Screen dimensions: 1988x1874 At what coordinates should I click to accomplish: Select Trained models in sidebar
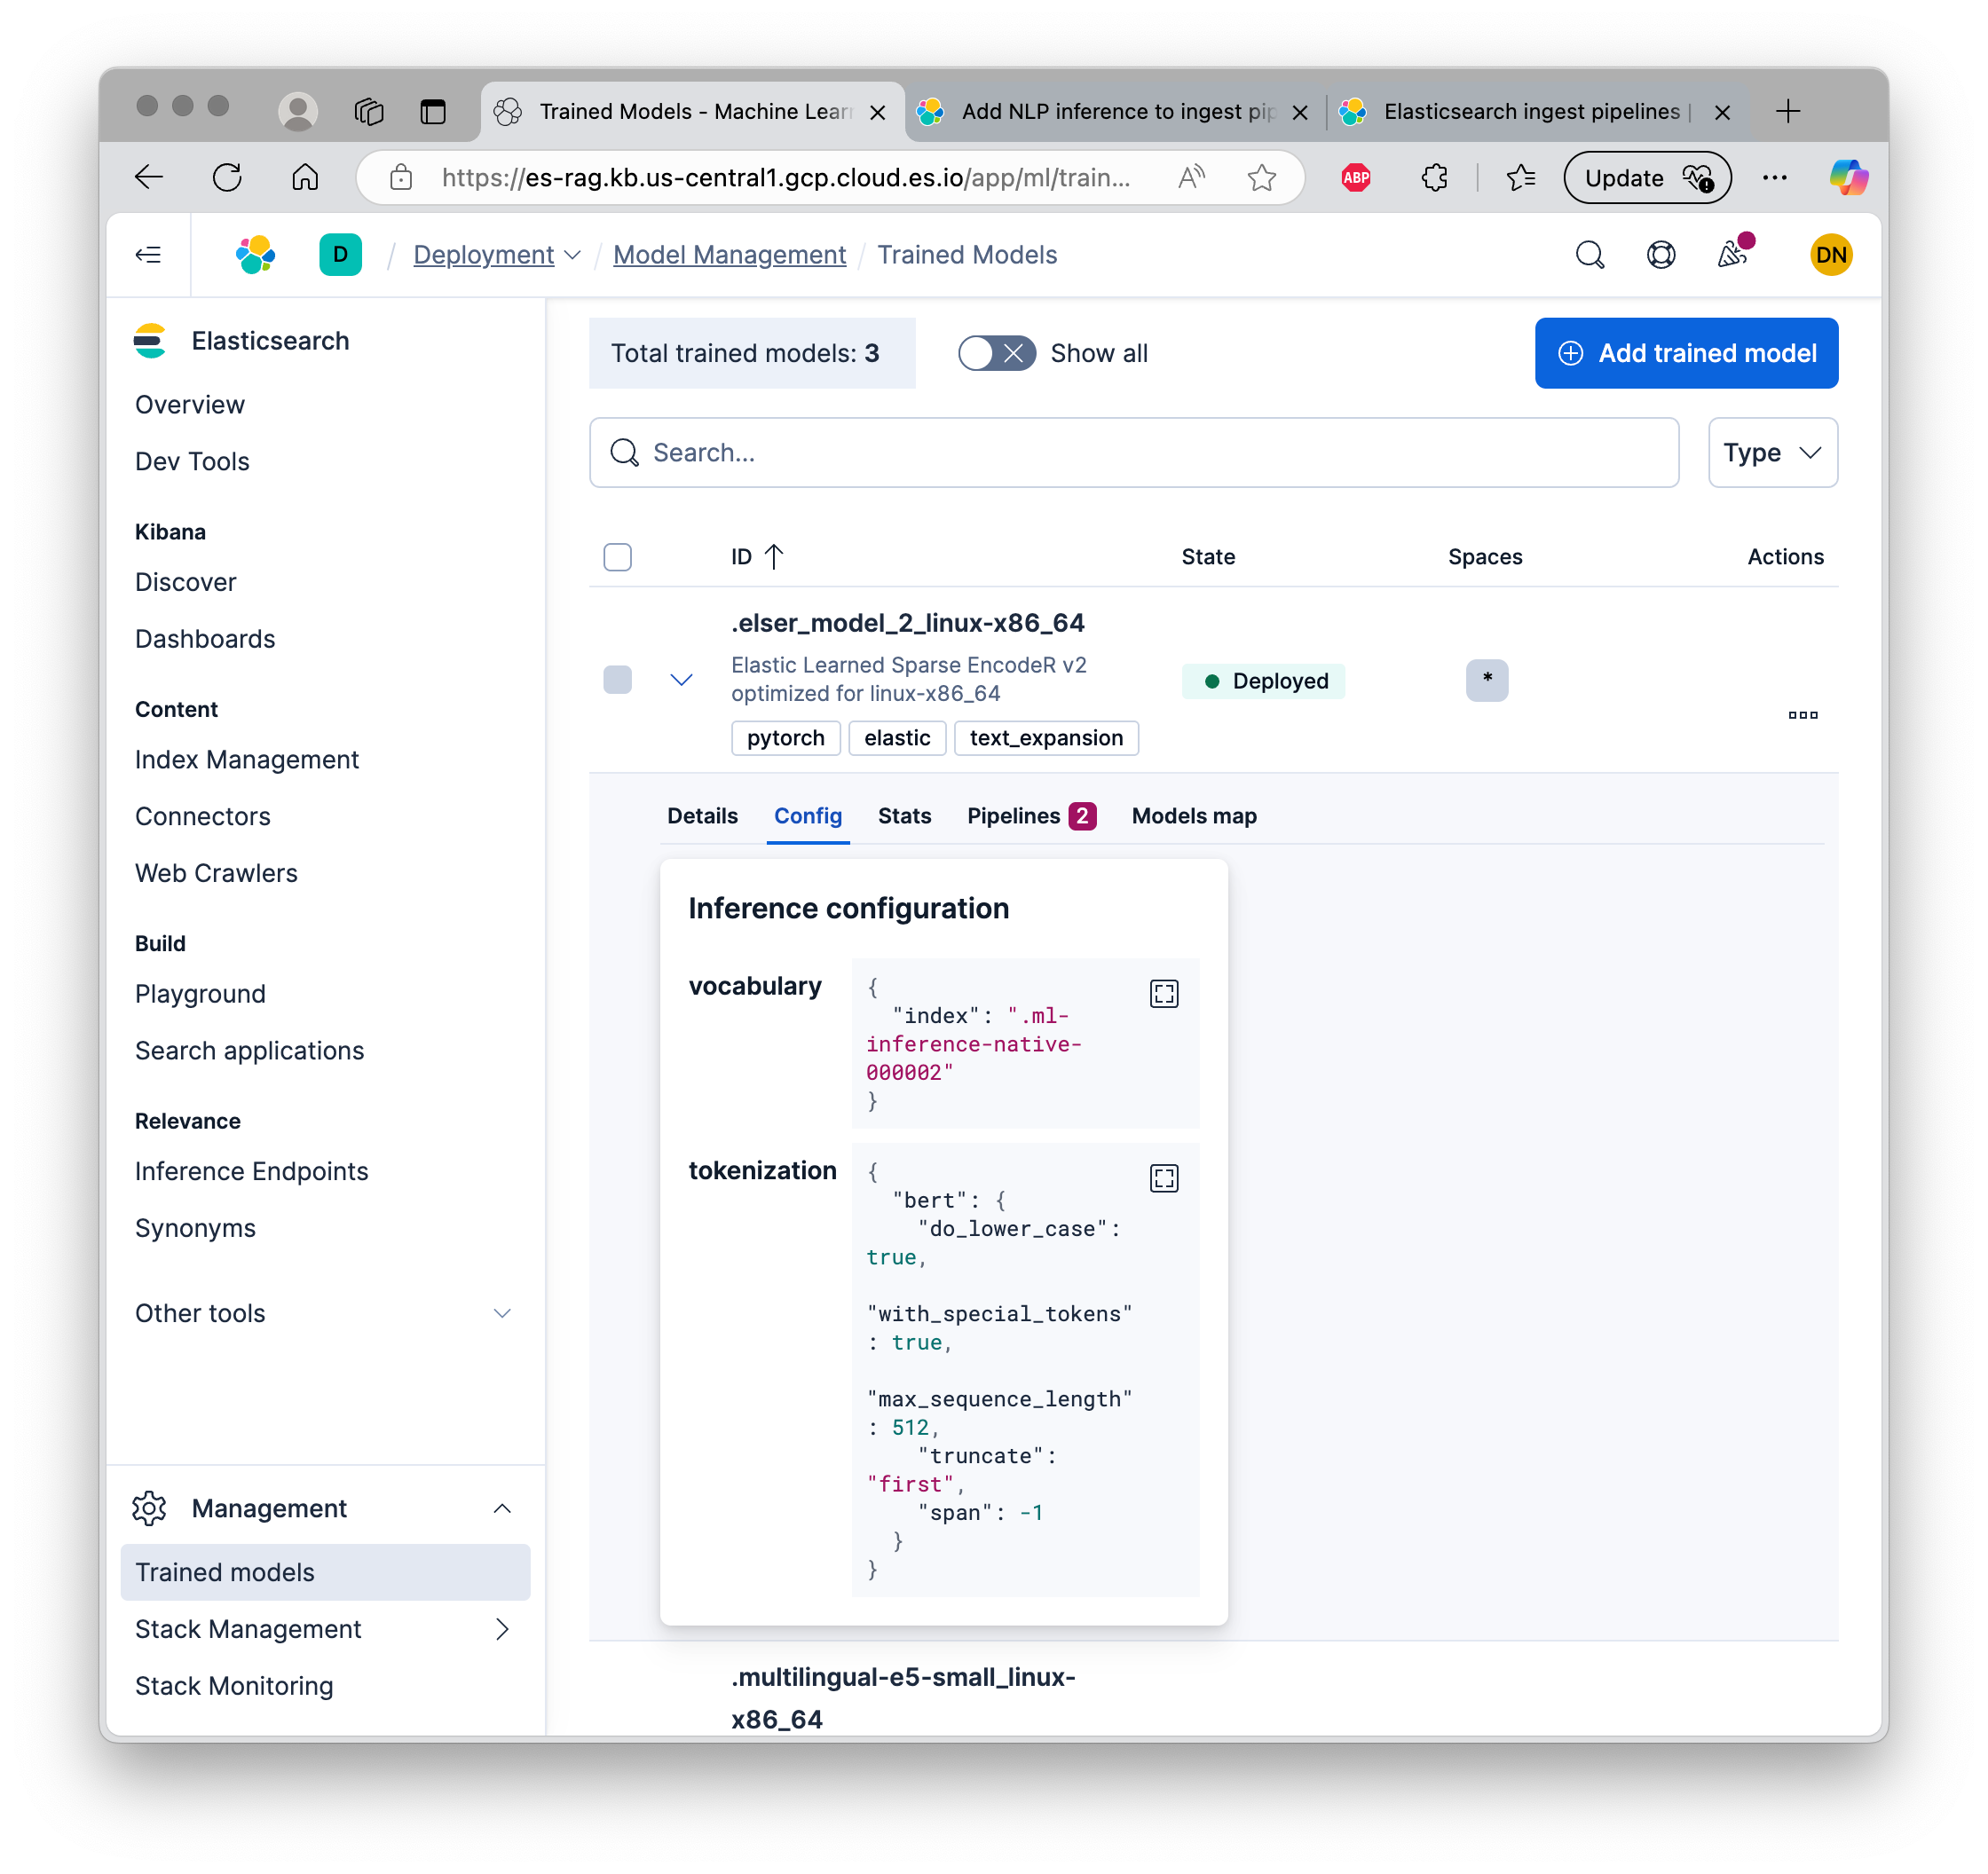click(x=325, y=1572)
